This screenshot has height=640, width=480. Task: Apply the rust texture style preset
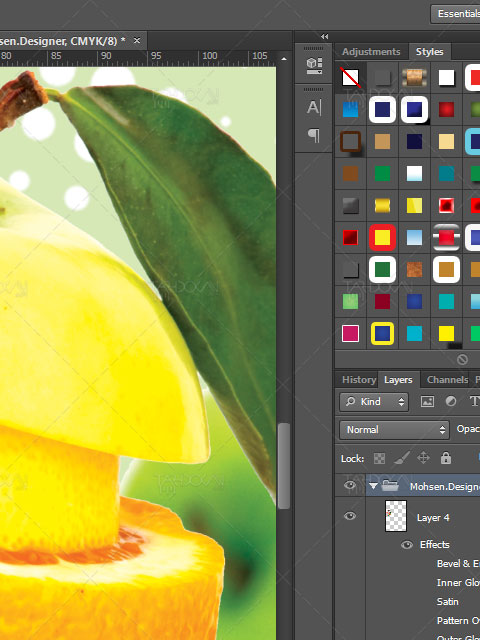tap(414, 269)
